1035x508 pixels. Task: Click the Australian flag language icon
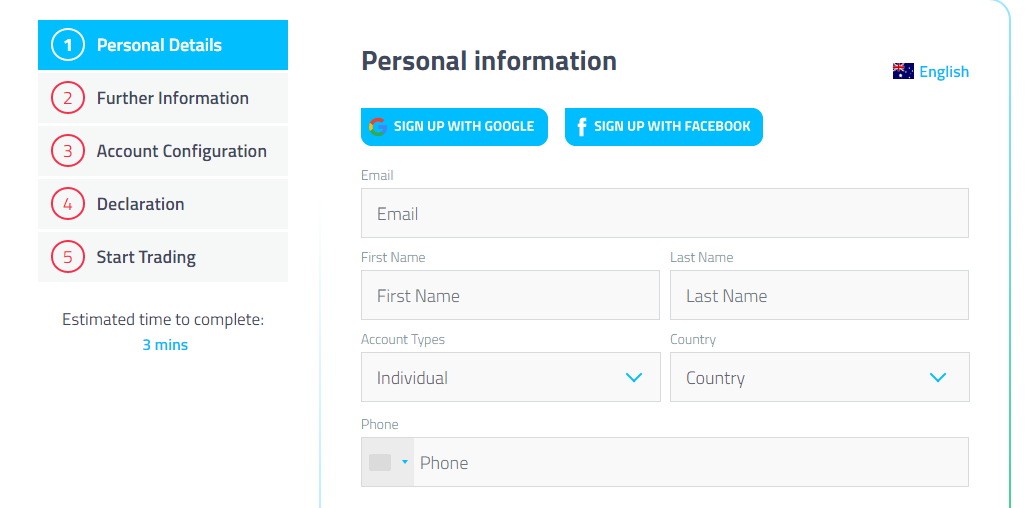tap(903, 71)
